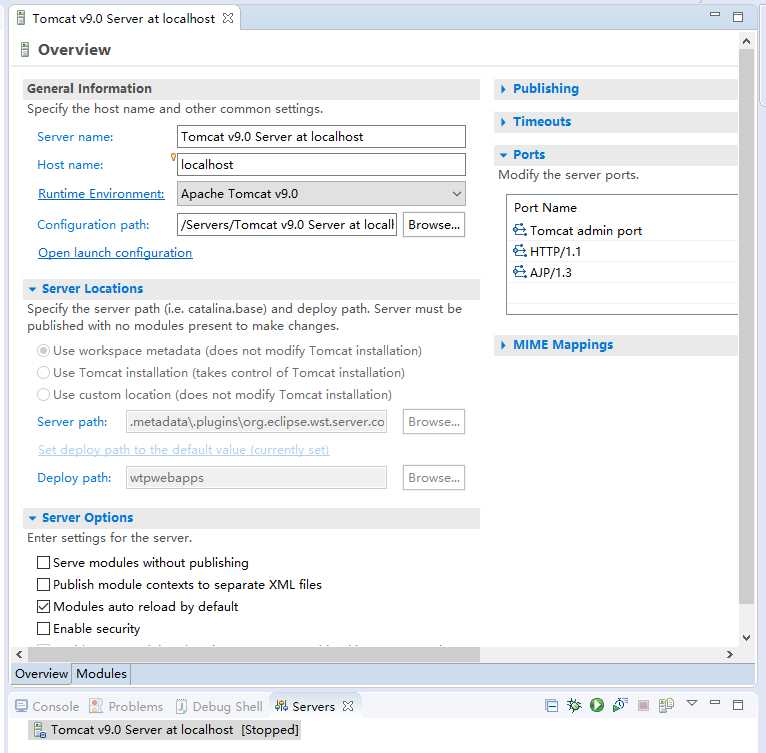The height and width of the screenshot is (753, 766).
Task: Click the scroll down arrow of editor
Action: click(746, 637)
